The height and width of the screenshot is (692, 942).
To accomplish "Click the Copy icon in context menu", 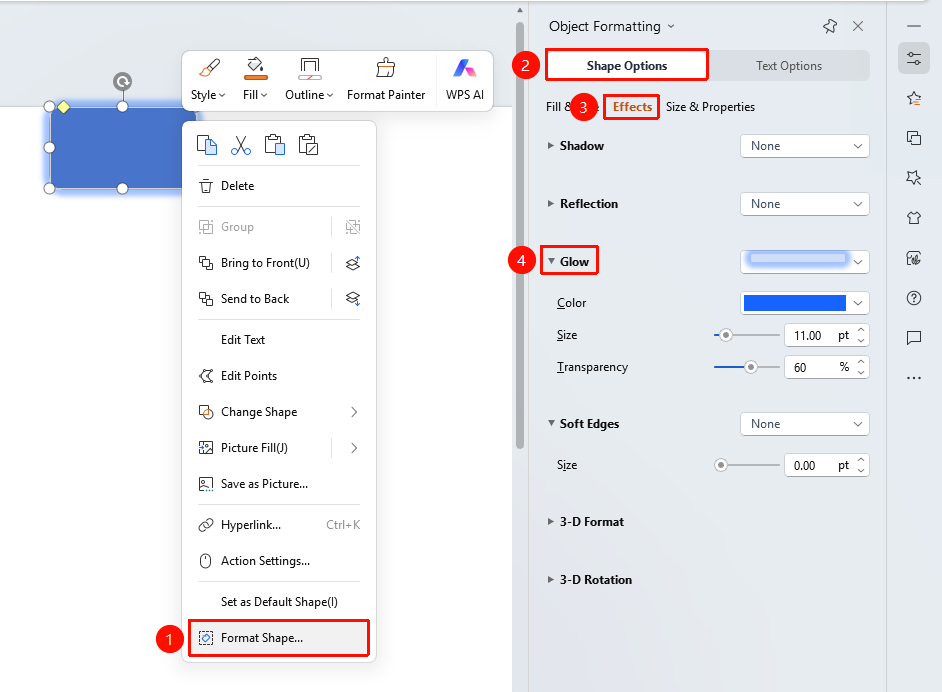I will tap(207, 145).
